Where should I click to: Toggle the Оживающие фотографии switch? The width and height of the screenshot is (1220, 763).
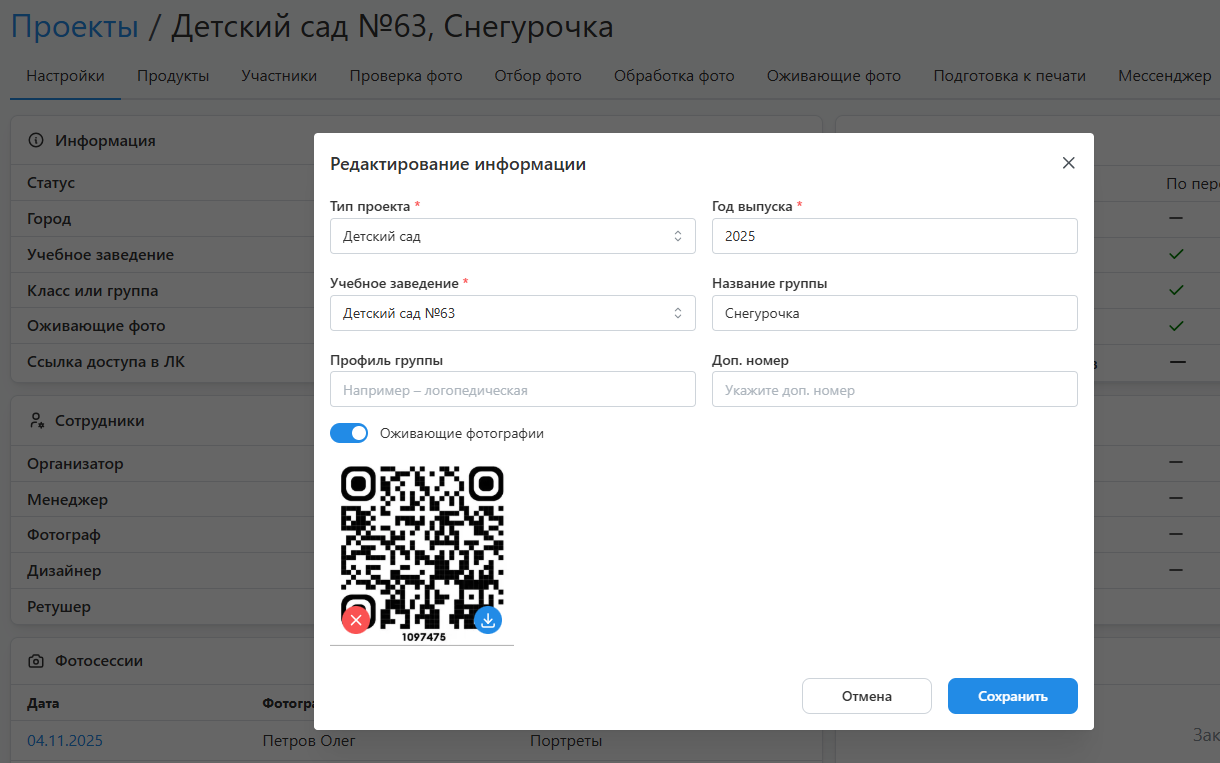(349, 433)
